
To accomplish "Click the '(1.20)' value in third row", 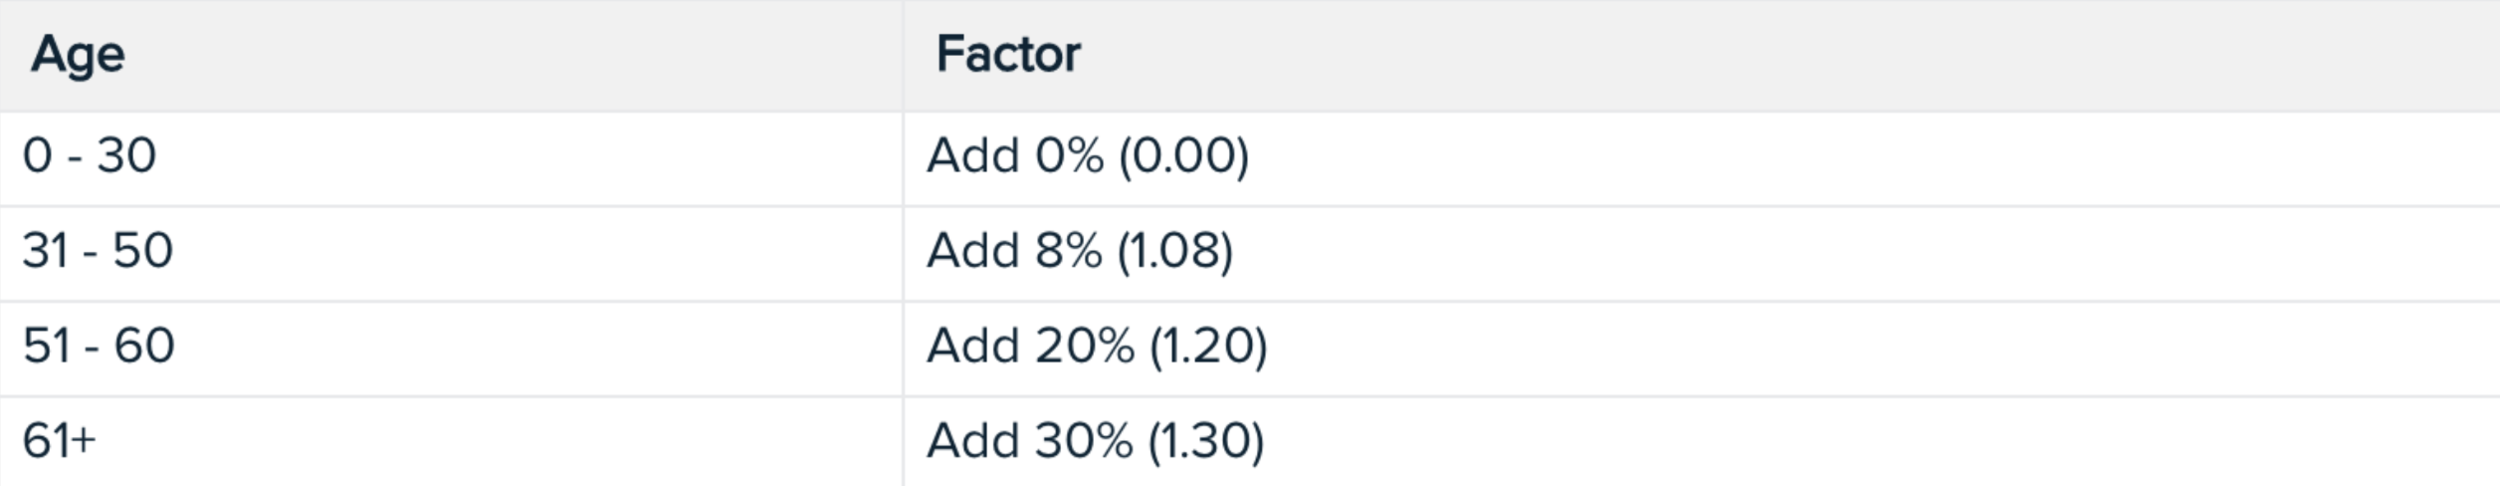I will click(x=1208, y=346).
